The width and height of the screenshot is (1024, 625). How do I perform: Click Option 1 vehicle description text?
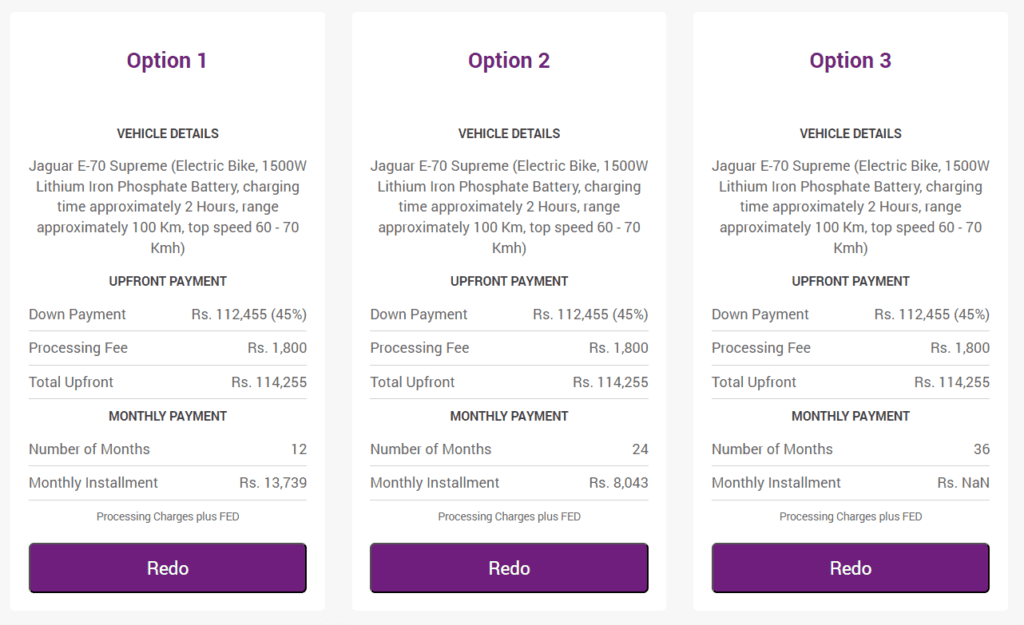click(x=167, y=206)
